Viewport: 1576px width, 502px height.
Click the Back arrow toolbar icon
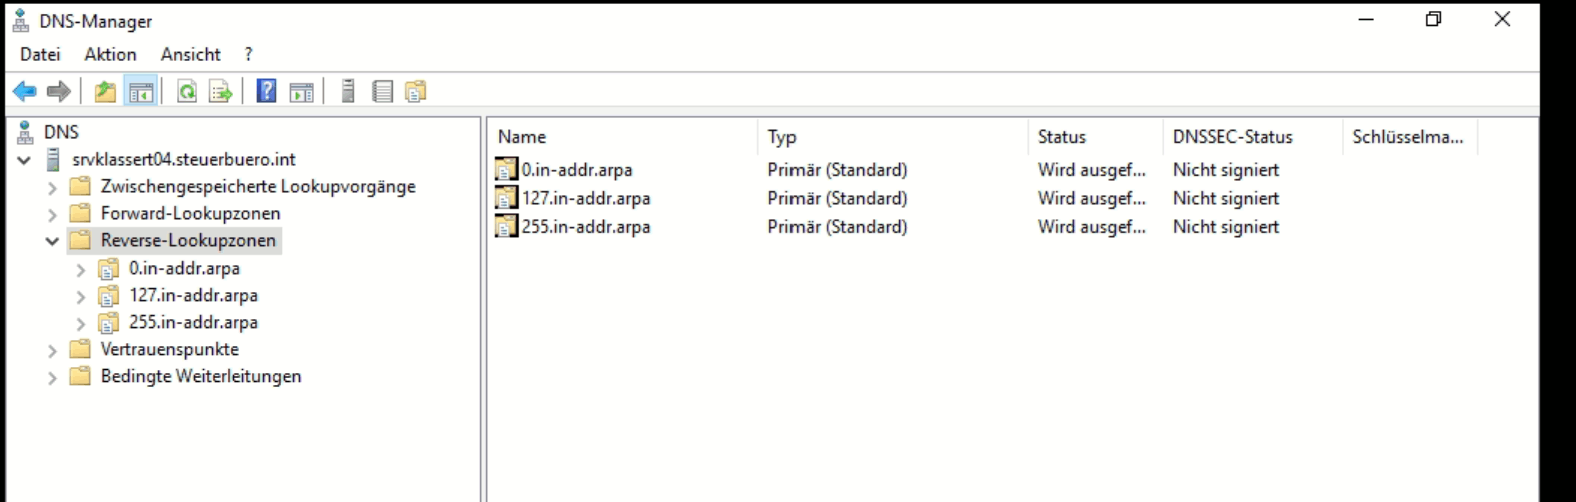coord(25,92)
